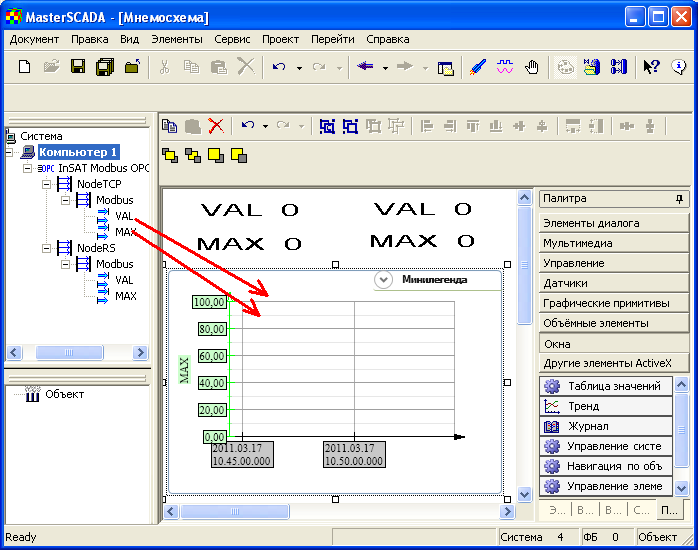Collapse the NodeRS tree node
This screenshot has width=698, height=550.
point(46,248)
